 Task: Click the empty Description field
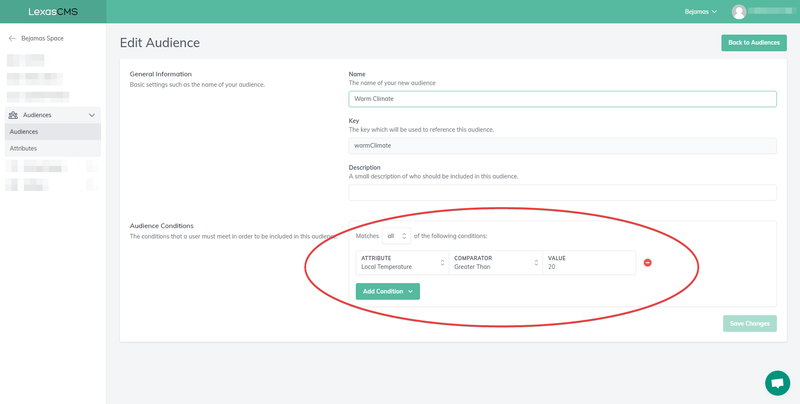point(562,192)
